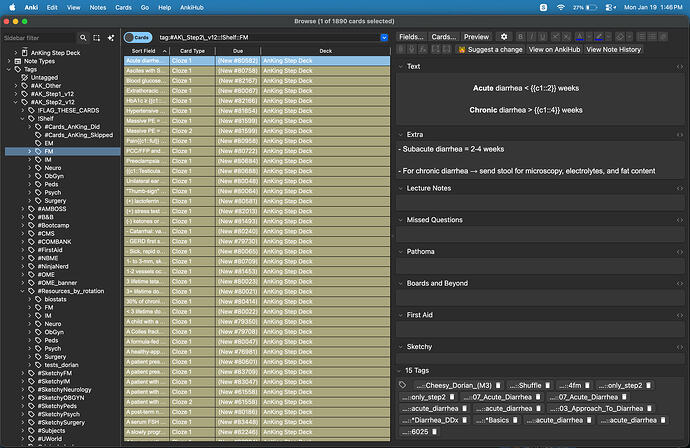Apply subscript formatting icon

point(566,37)
